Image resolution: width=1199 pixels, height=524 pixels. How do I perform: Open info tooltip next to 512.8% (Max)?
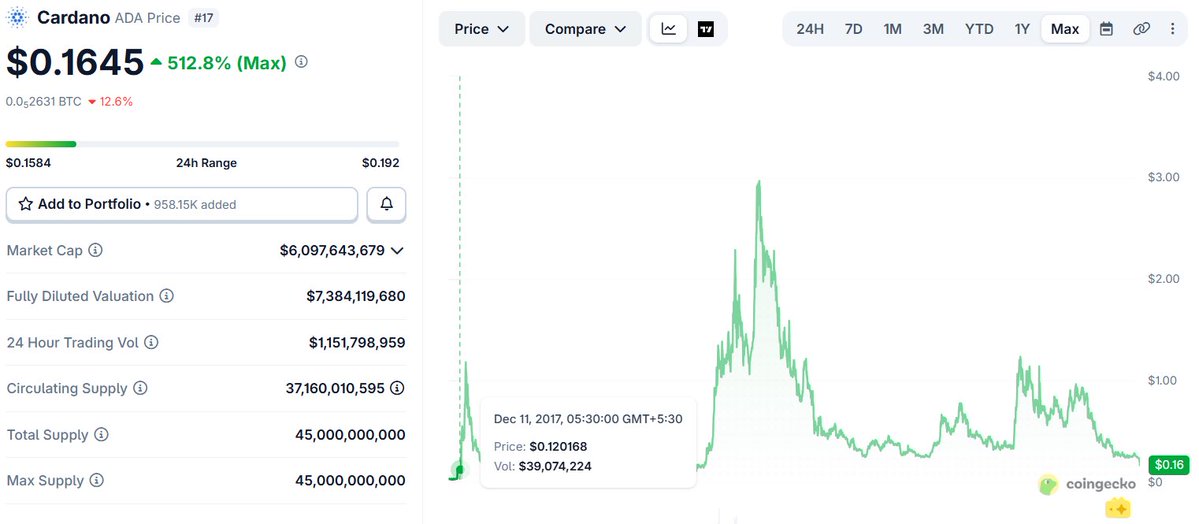(301, 62)
